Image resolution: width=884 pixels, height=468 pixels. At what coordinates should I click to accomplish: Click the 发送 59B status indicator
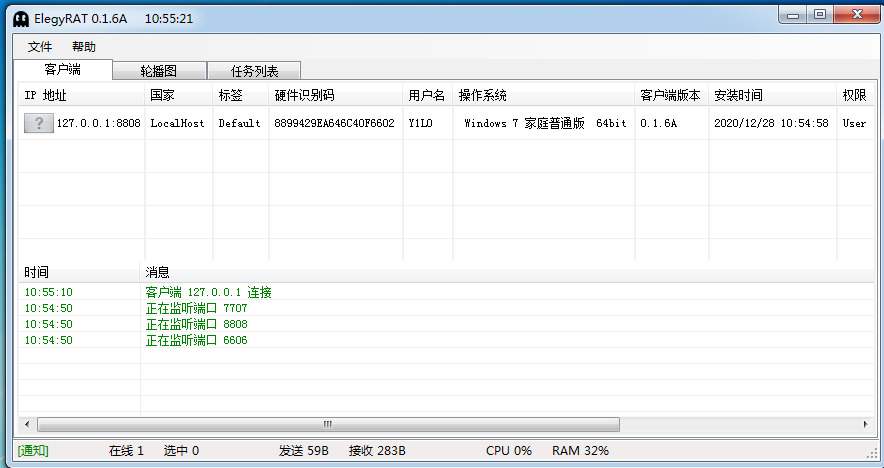pos(303,451)
